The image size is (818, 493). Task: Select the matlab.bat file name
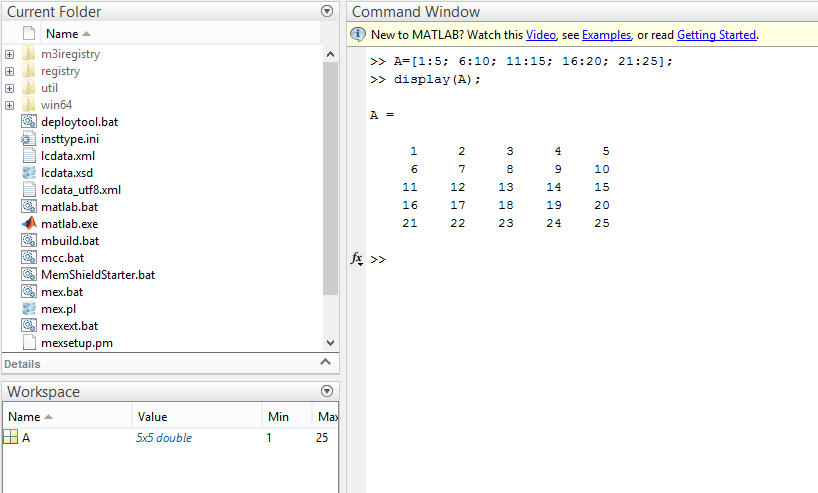tap(69, 207)
